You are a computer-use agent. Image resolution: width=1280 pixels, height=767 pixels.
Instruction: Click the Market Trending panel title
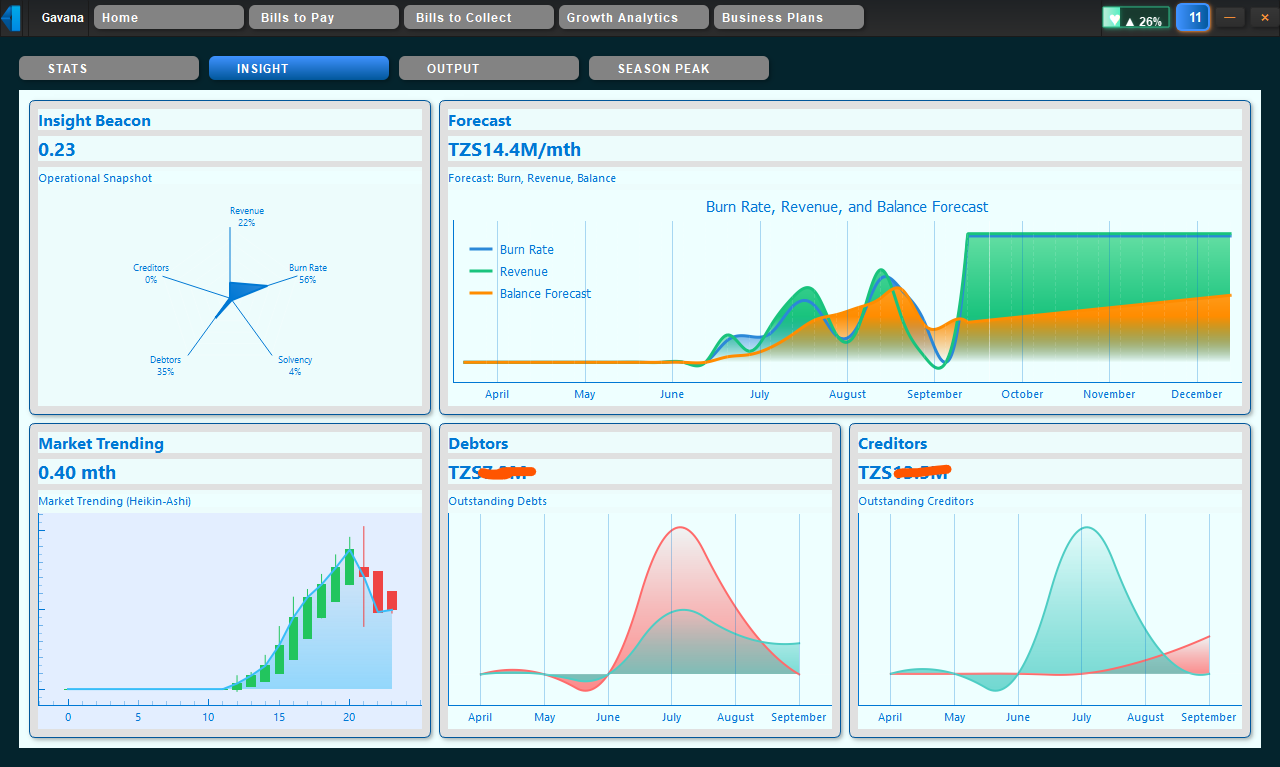pyautogui.click(x=101, y=444)
